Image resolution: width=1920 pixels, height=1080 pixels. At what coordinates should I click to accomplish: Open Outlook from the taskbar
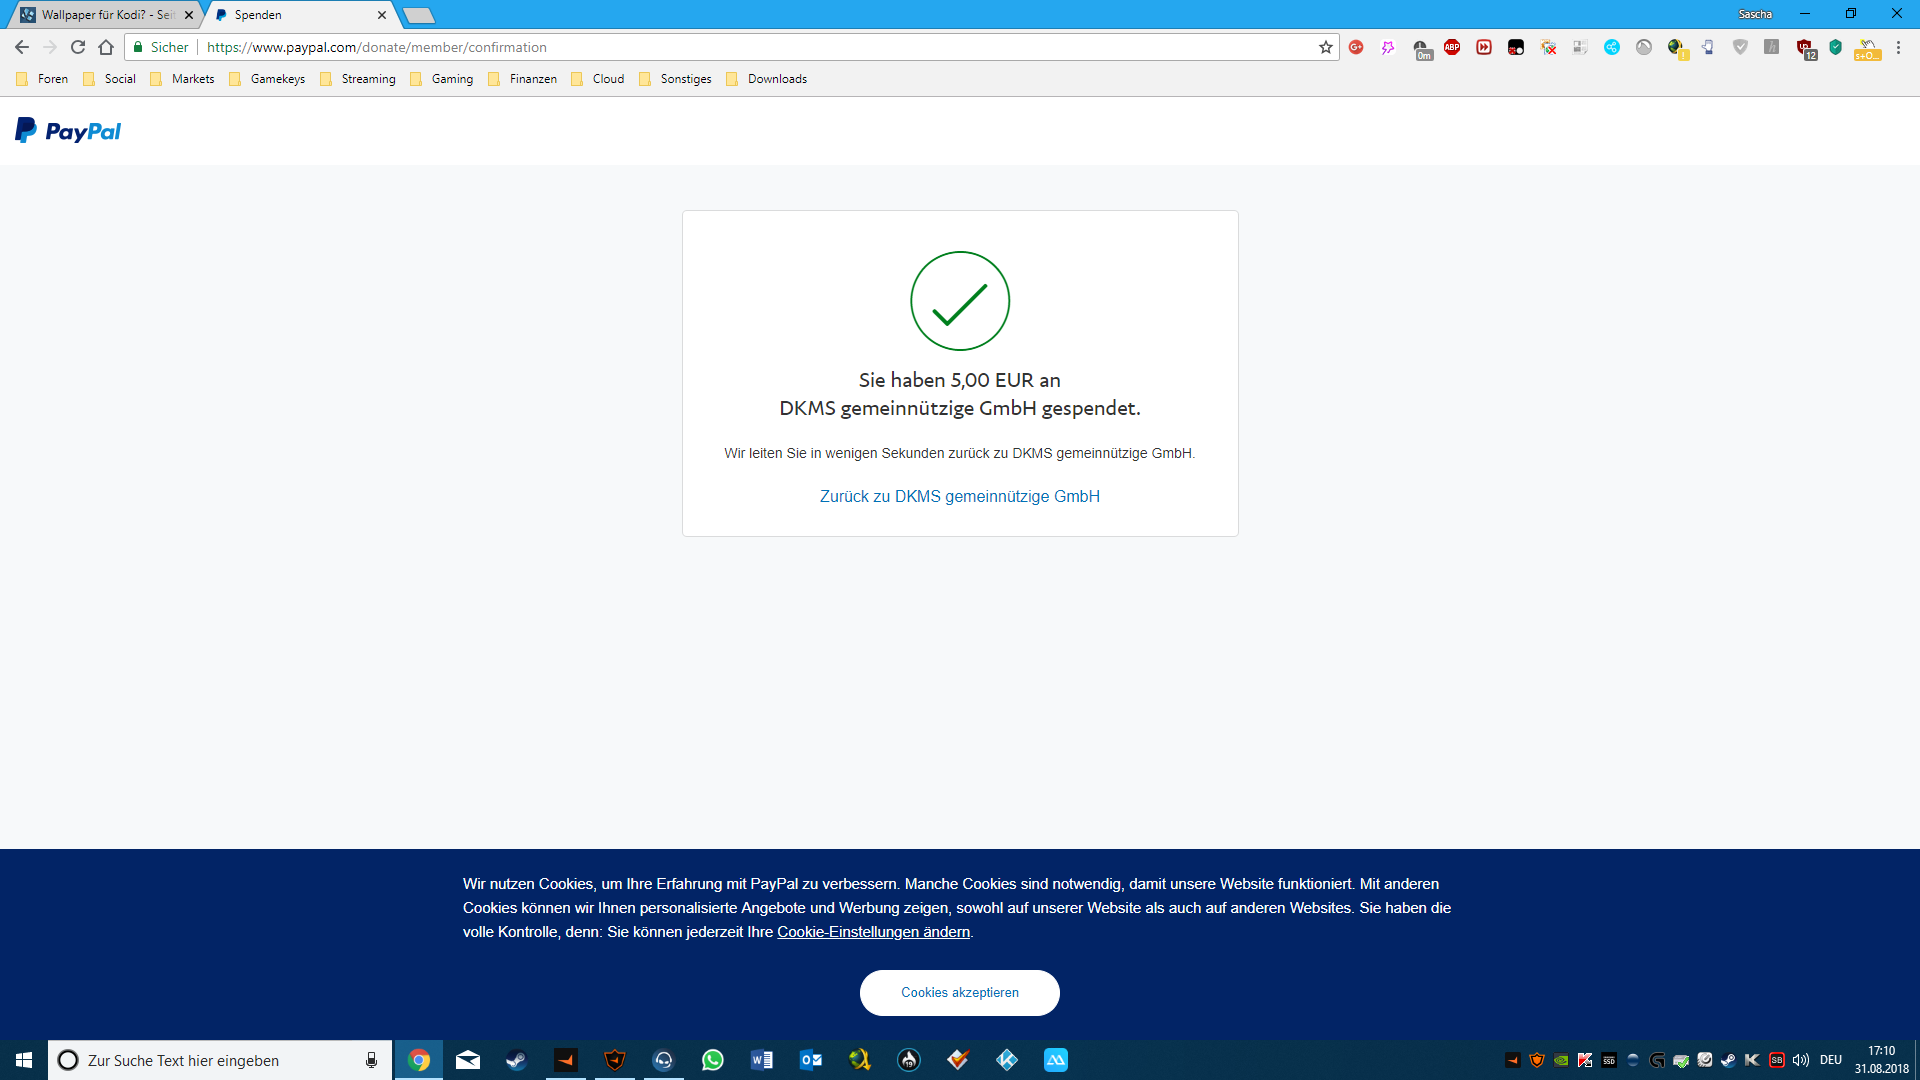pos(811,1060)
